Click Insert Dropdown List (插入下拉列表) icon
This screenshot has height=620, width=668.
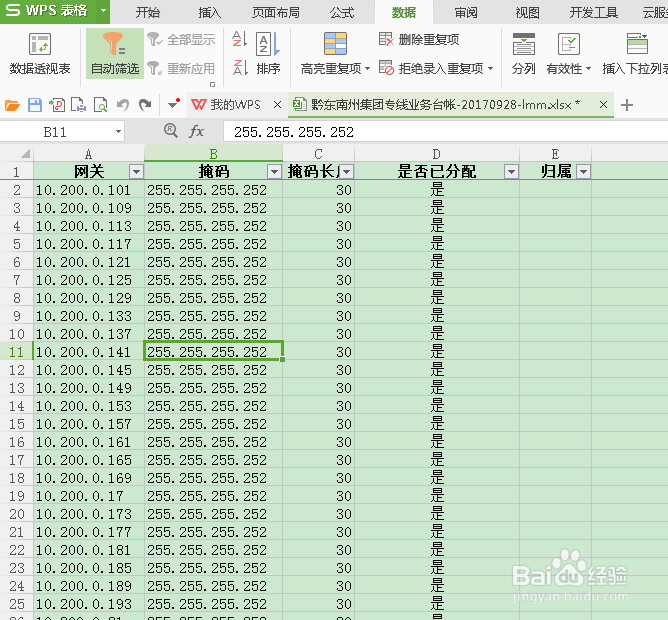coord(637,44)
